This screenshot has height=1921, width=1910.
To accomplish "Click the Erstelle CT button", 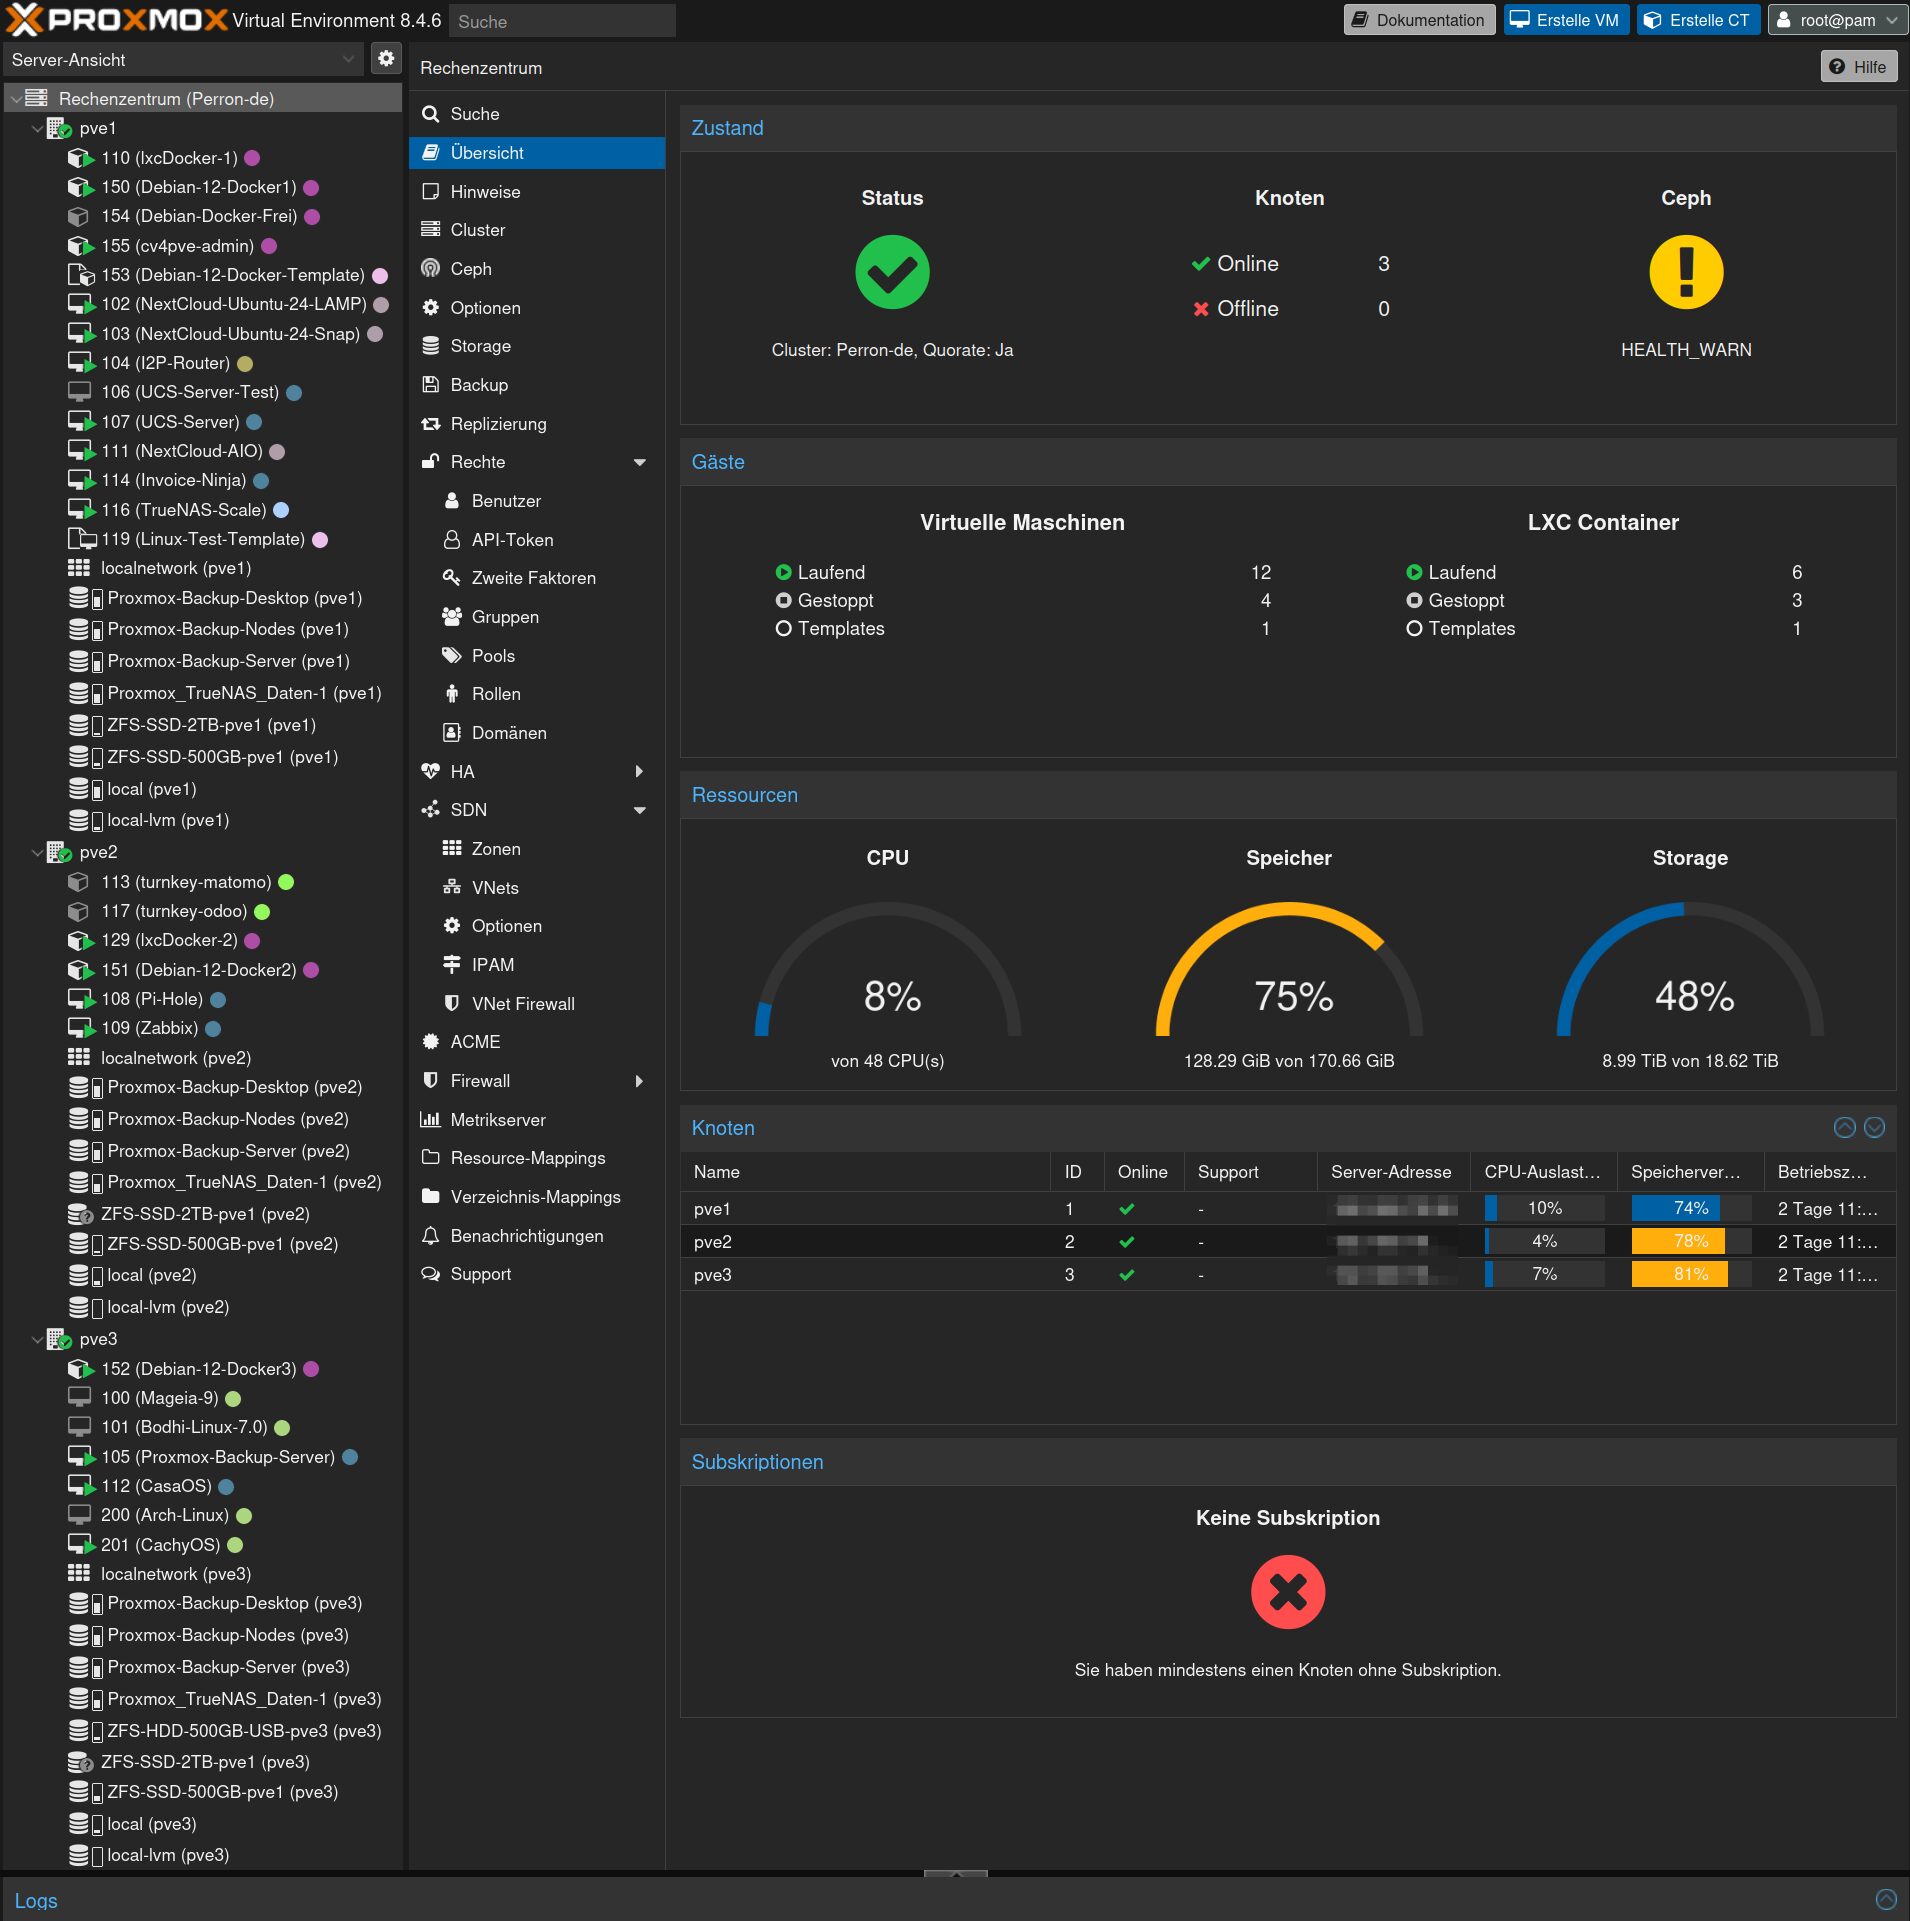I will click(x=1698, y=20).
